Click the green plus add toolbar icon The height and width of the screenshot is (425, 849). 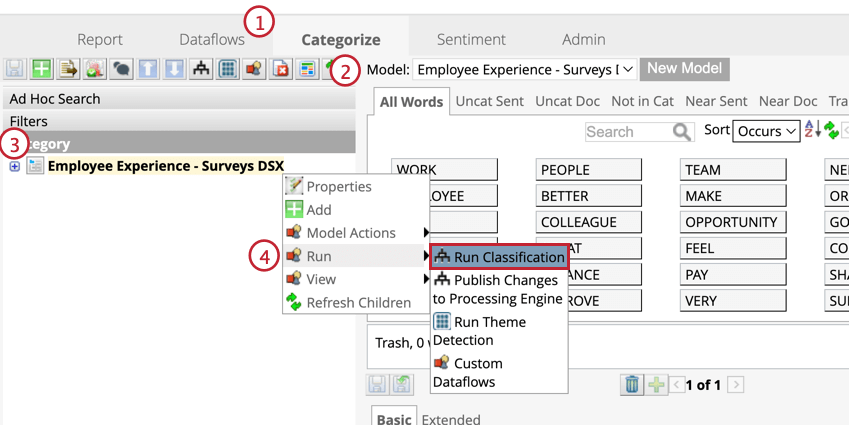point(41,69)
